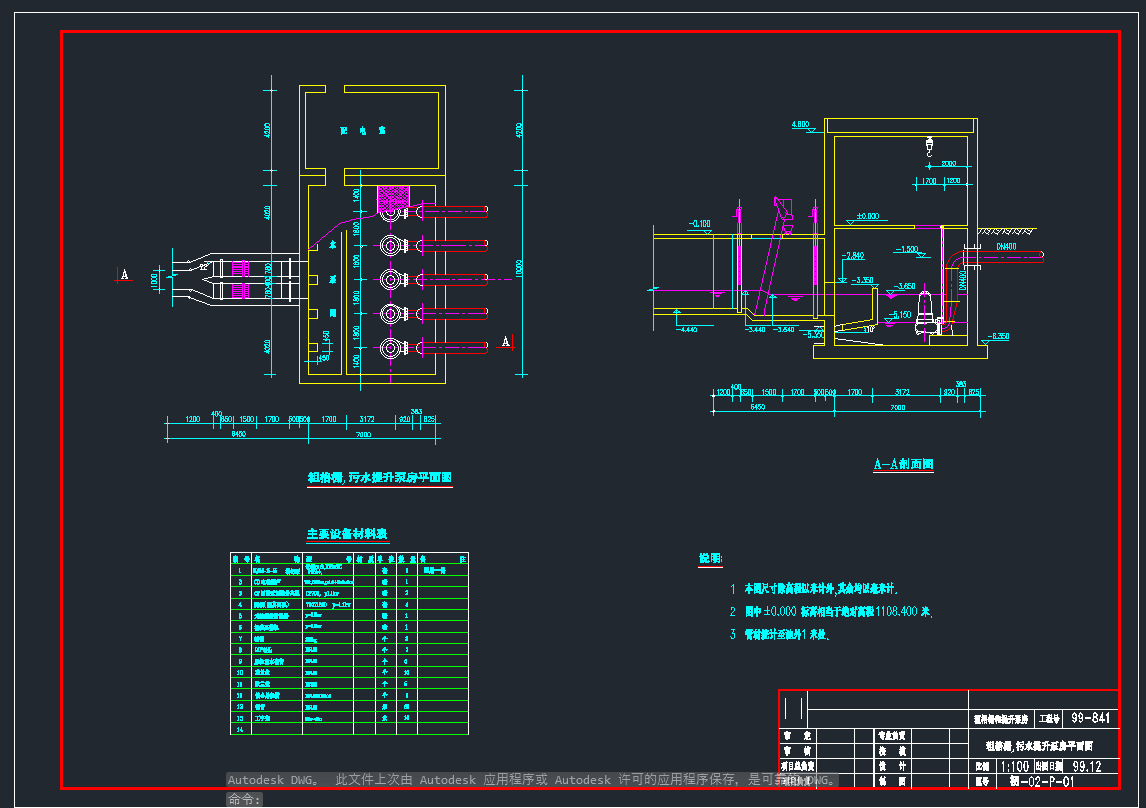Select the 10000 vertical dimension in plan

[x=519, y=268]
